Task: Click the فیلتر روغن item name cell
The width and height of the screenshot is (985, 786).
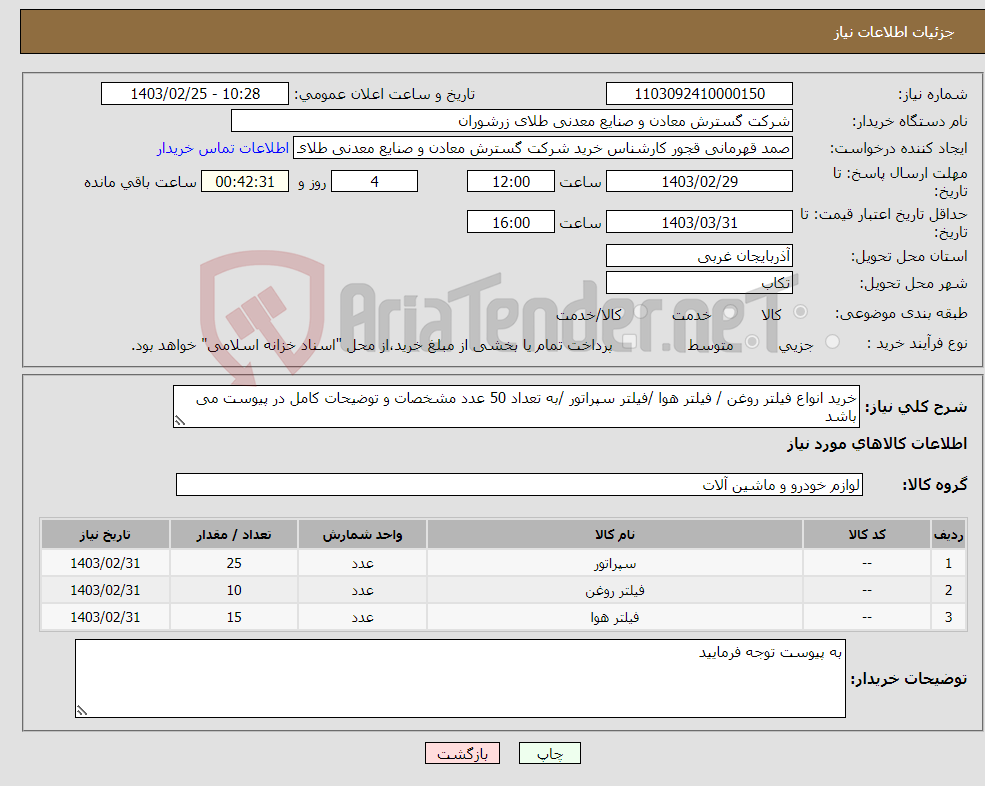Action: click(614, 590)
